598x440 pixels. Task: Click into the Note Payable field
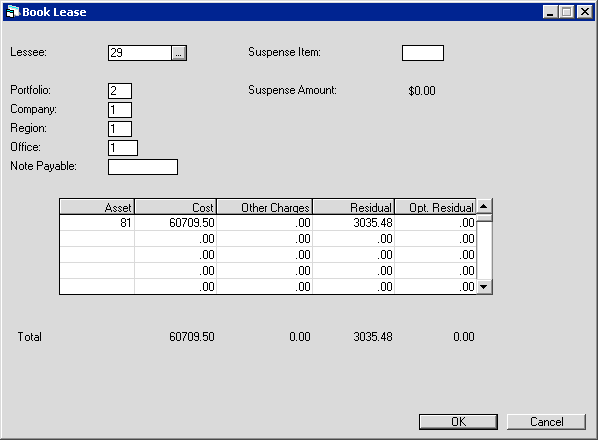click(x=143, y=167)
